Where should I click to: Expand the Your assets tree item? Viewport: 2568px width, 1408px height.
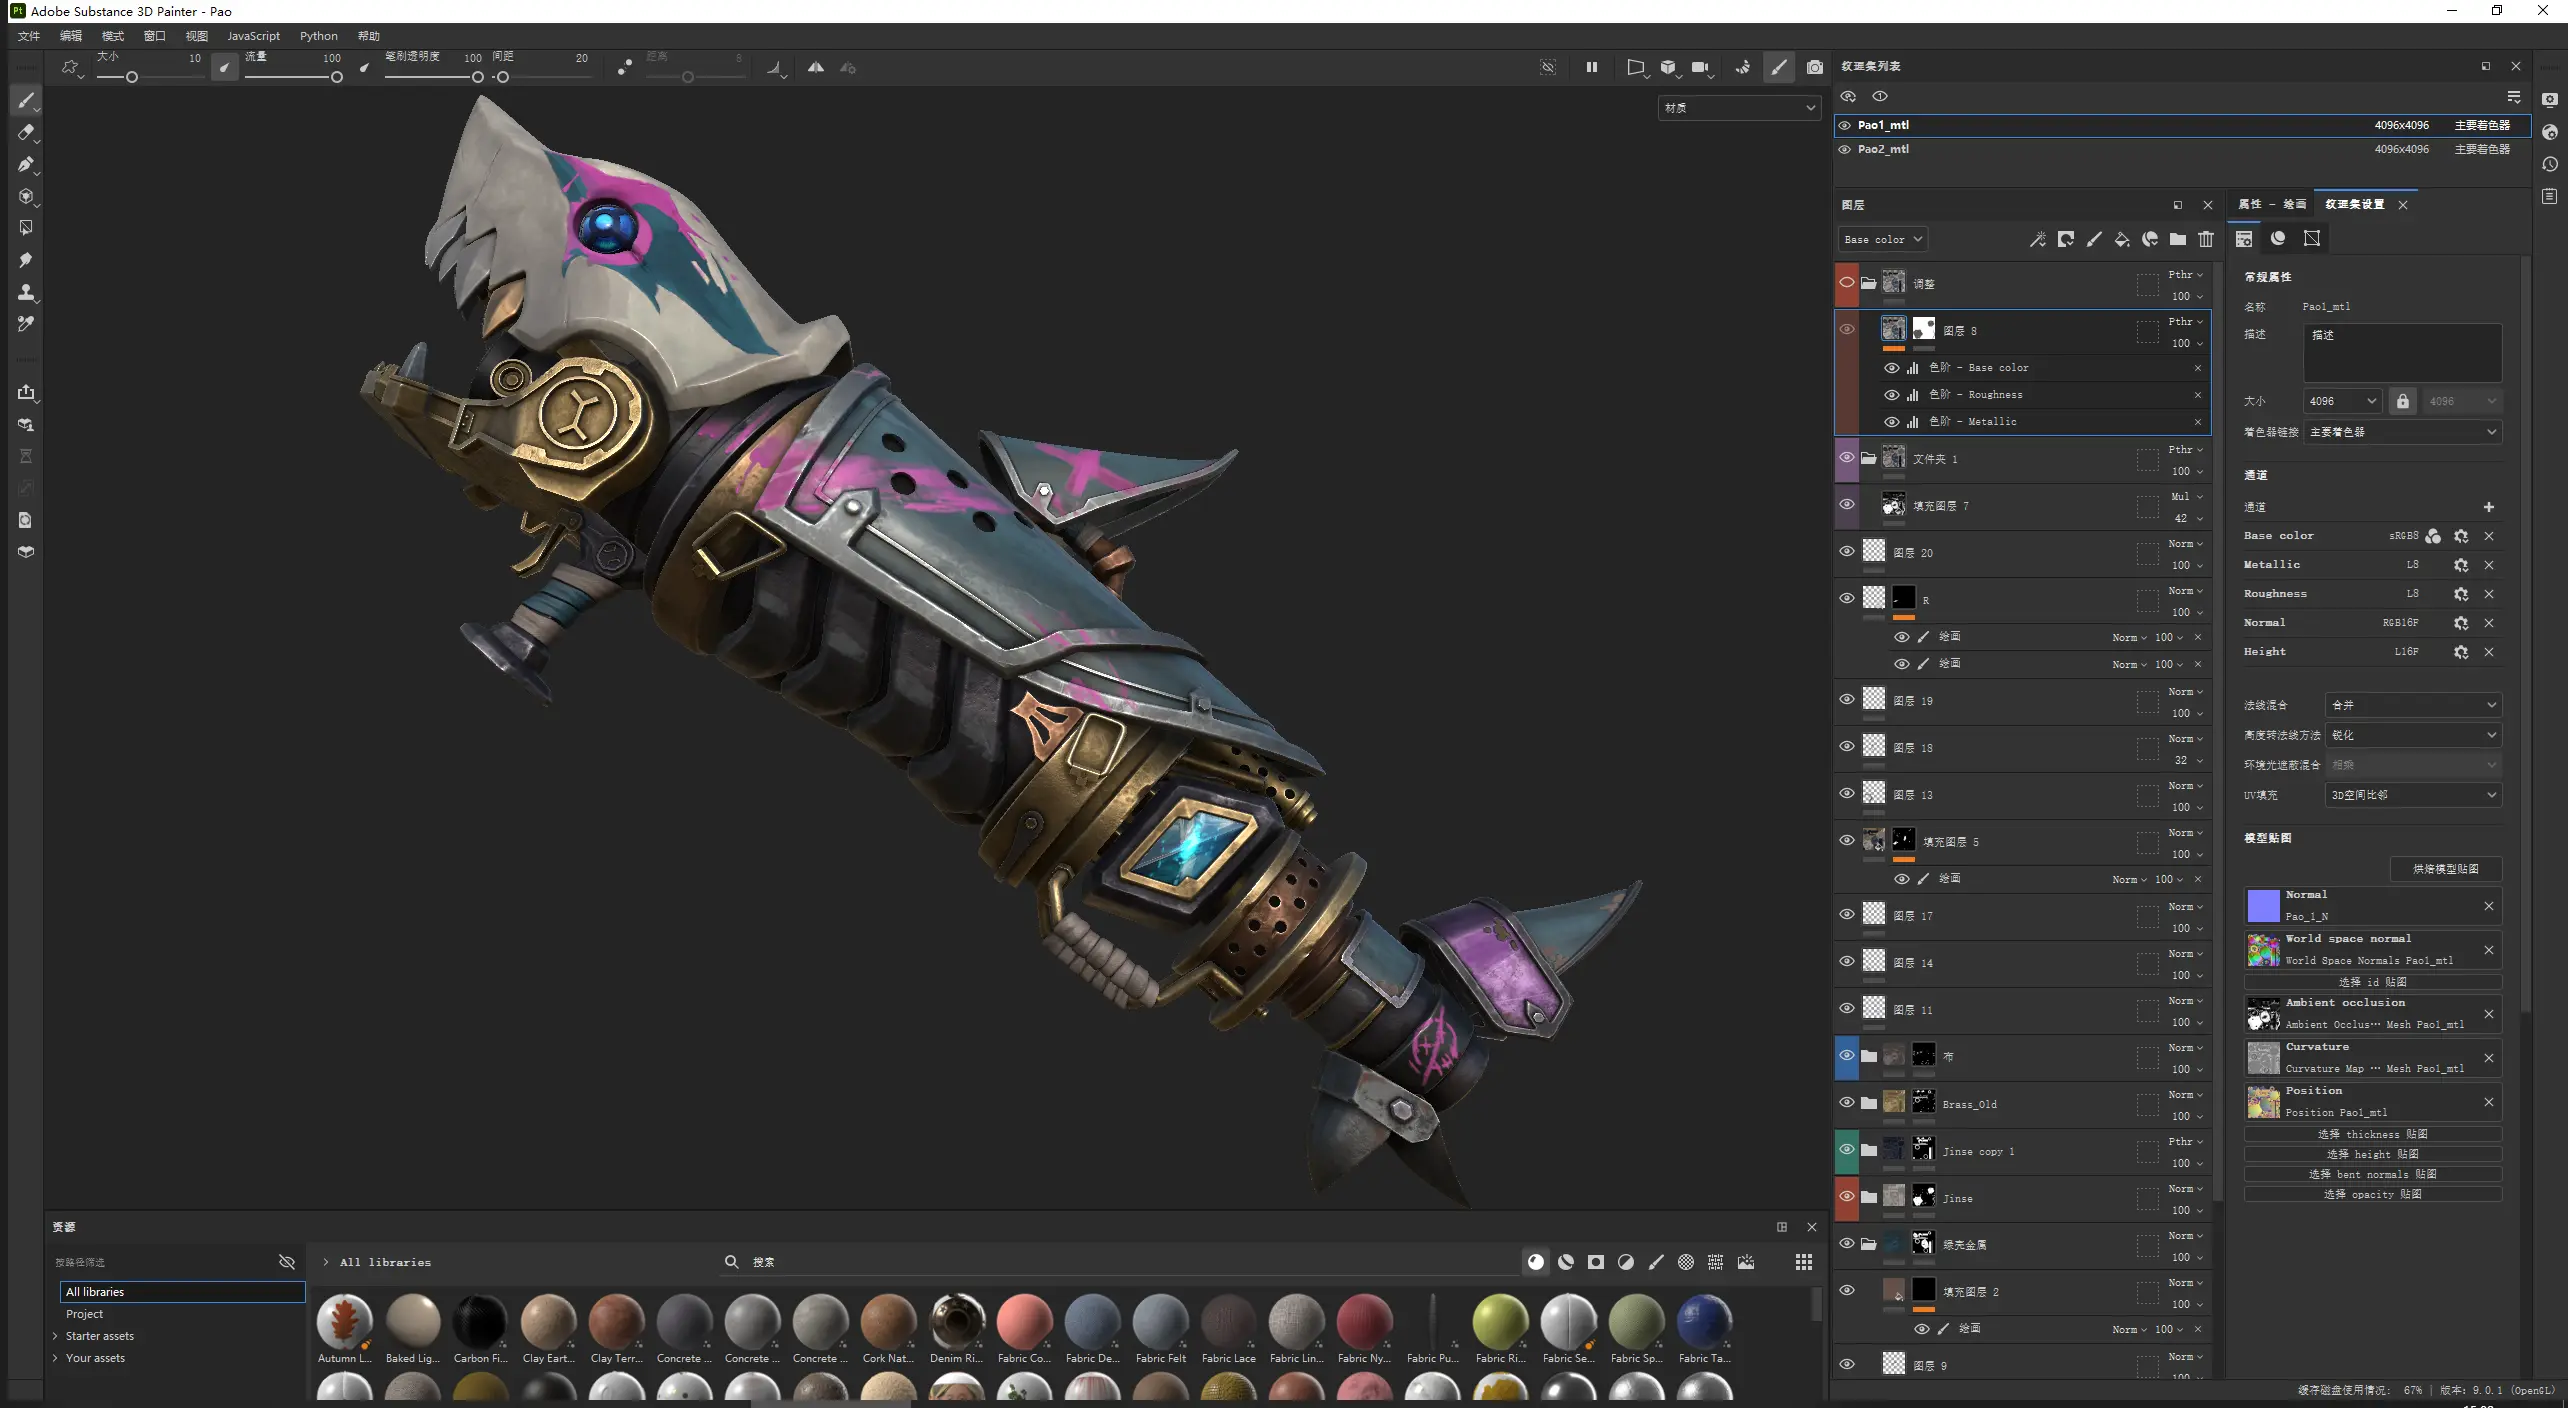55,1358
